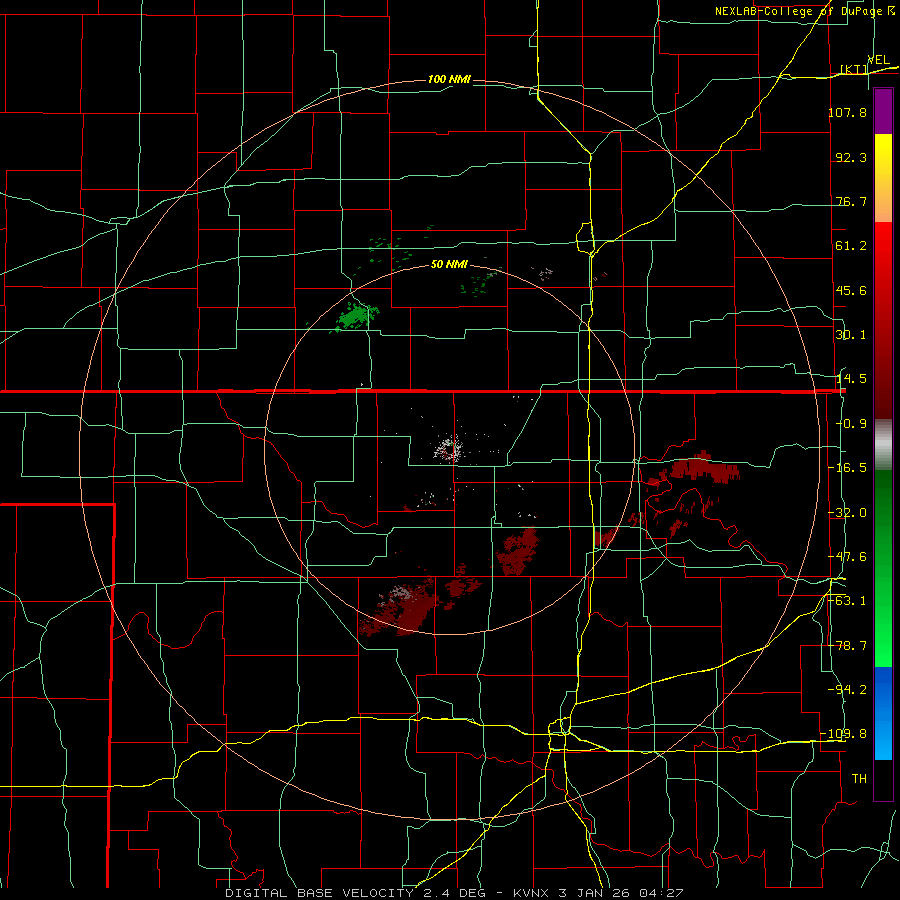This screenshot has height=900, width=900.
Task: Click the gray near-zero segment of the color scale
Action: [883, 444]
